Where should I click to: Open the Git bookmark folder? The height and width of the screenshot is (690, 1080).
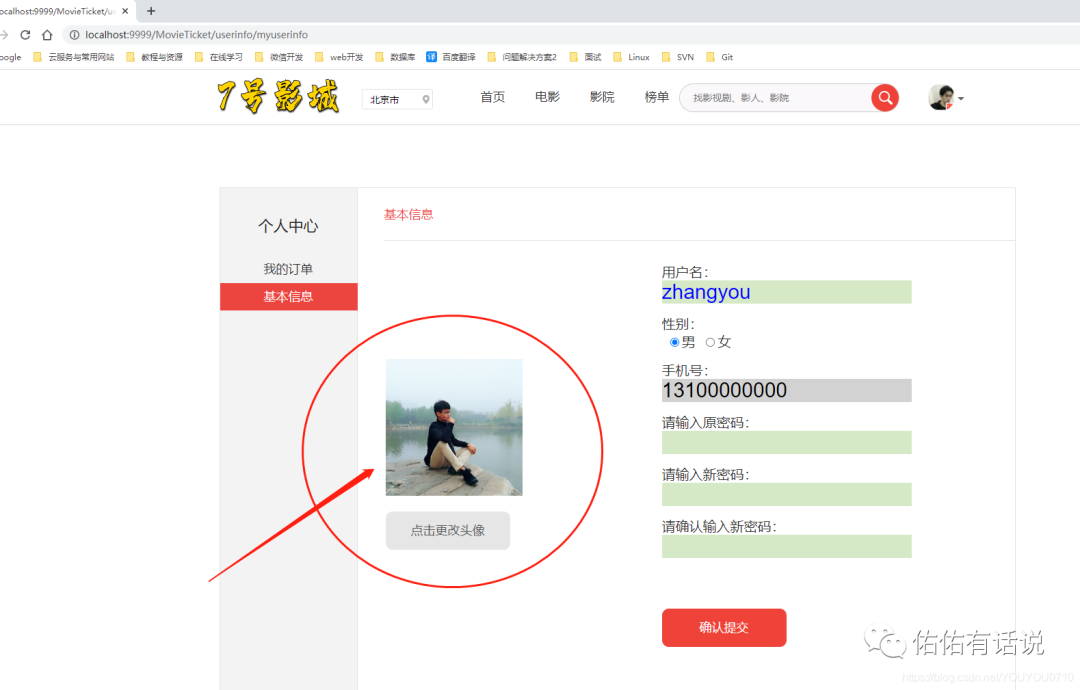tap(720, 57)
